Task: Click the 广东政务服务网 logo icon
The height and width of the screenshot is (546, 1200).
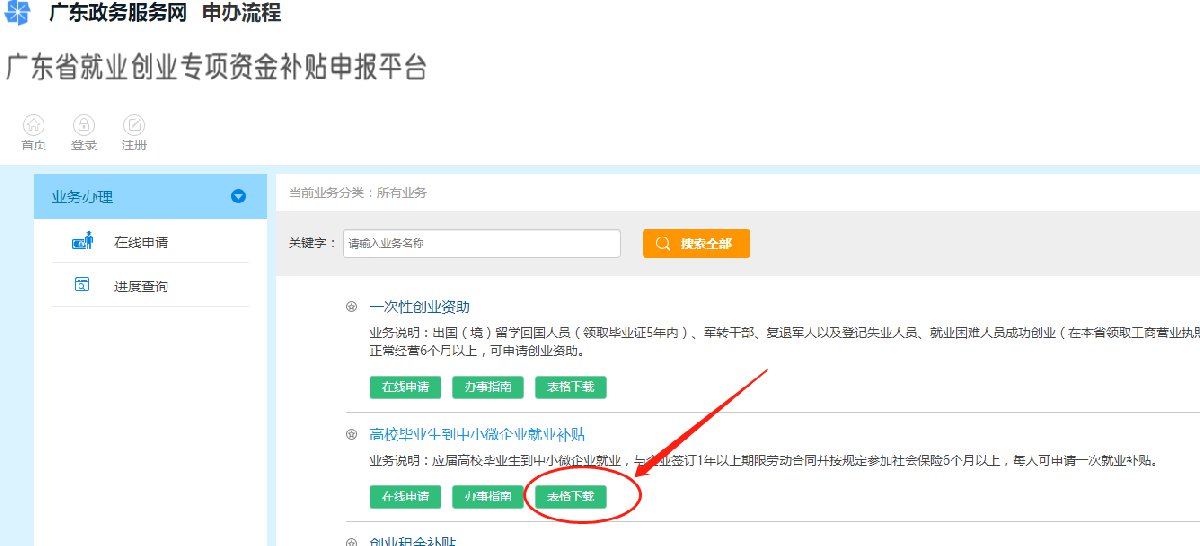Action: pyautogui.click(x=17, y=14)
